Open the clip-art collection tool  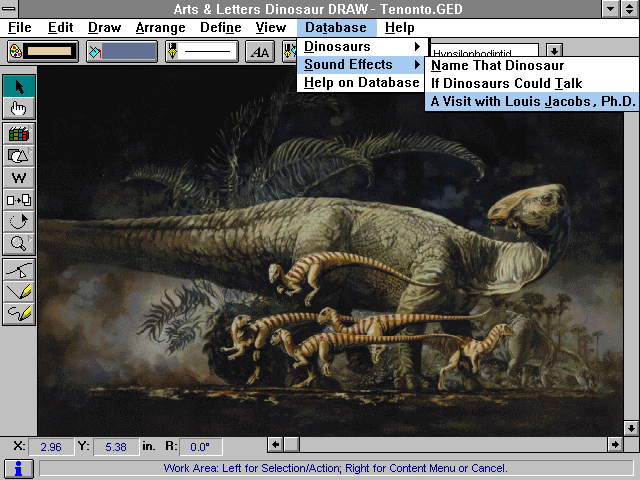pos(19,133)
